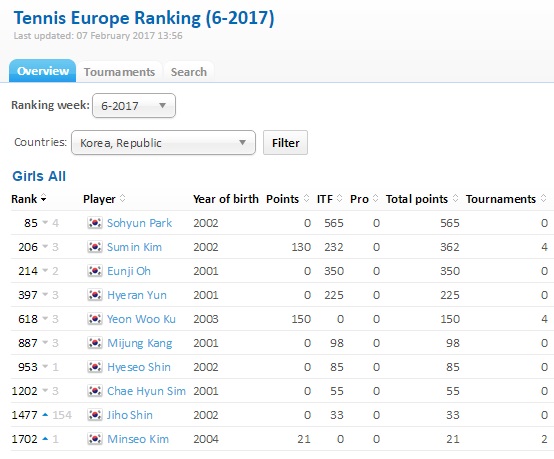The width and height of the screenshot is (554, 459).
Task: Click Korean flag icon beside Sumin Kim
Action: [95, 247]
